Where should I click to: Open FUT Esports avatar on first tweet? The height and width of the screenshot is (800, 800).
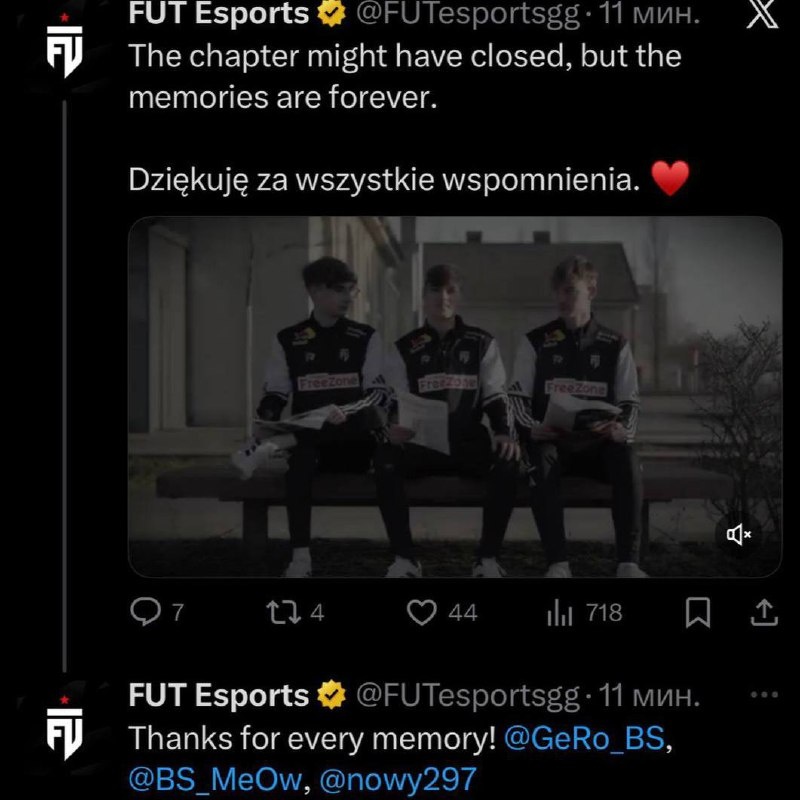(x=64, y=46)
